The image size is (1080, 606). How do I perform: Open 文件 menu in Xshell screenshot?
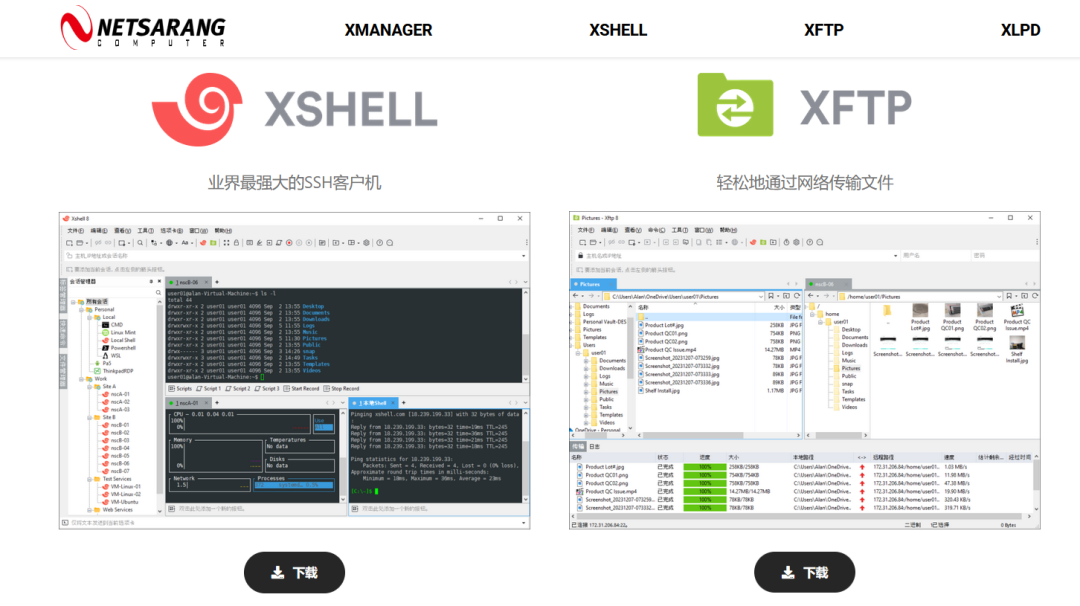pos(75,231)
